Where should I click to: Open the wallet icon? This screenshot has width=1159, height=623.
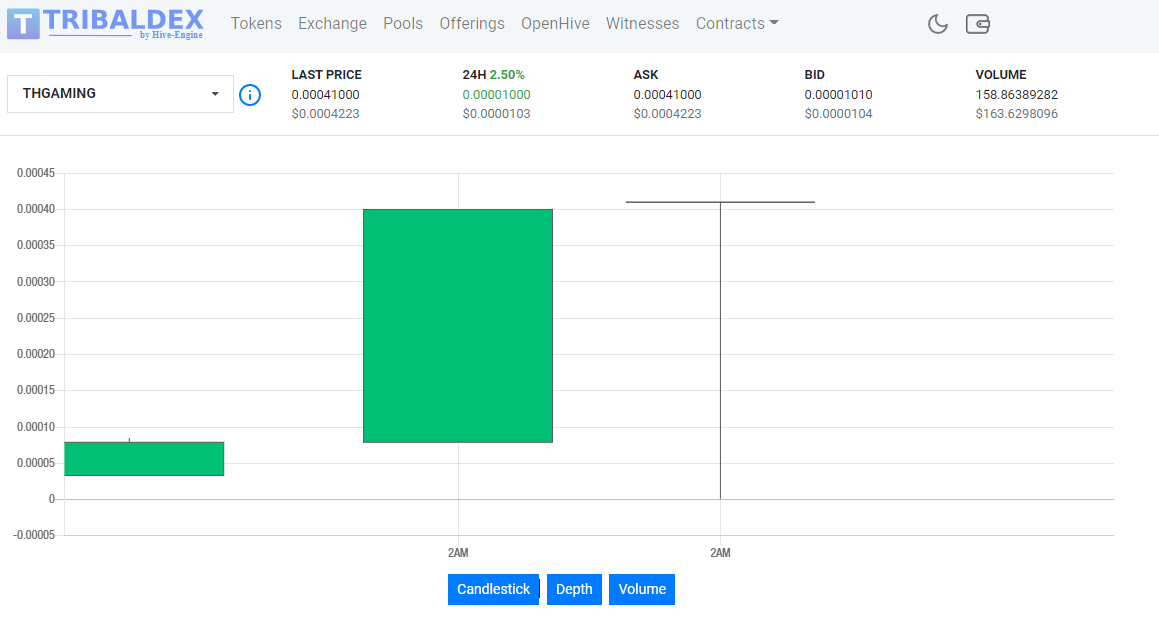977,24
